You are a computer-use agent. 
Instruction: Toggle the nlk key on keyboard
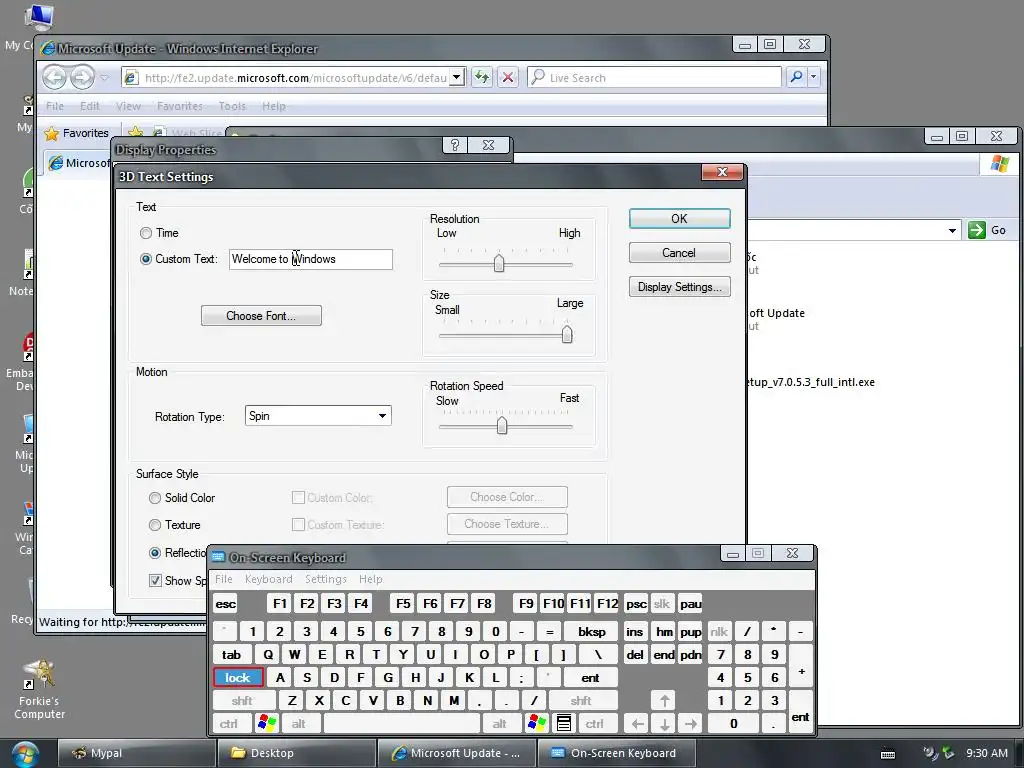(719, 632)
